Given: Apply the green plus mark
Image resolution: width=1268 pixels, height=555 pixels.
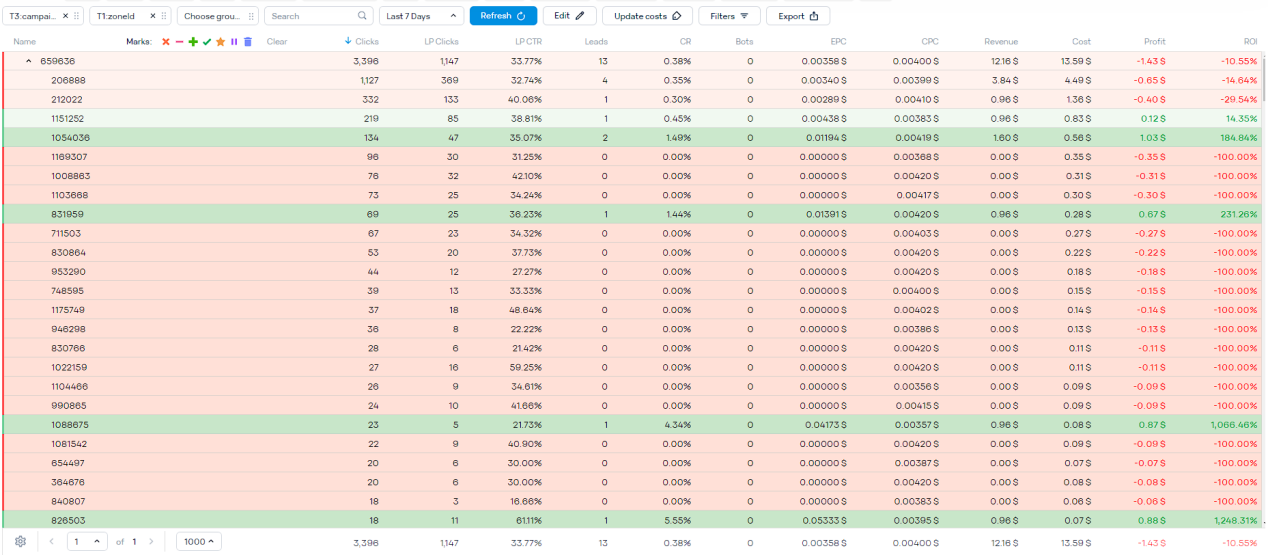Looking at the screenshot, I should [x=193, y=42].
